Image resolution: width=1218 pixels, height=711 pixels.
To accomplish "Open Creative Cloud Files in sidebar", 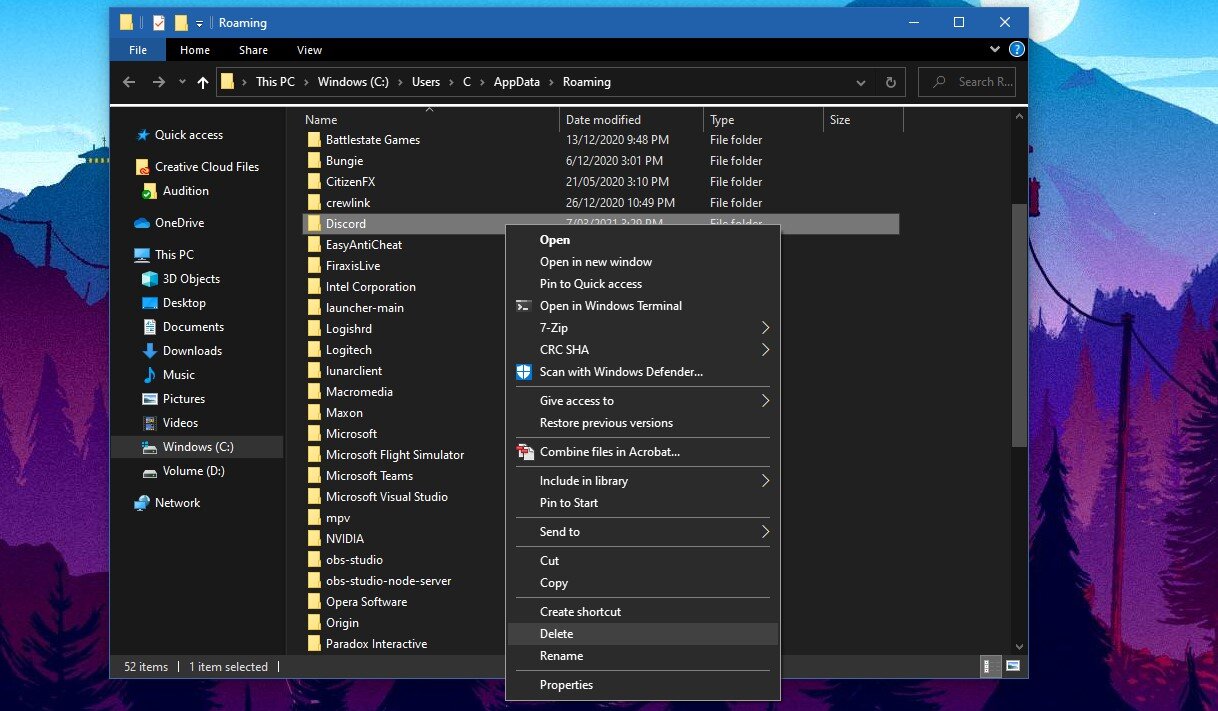I will pos(205,167).
